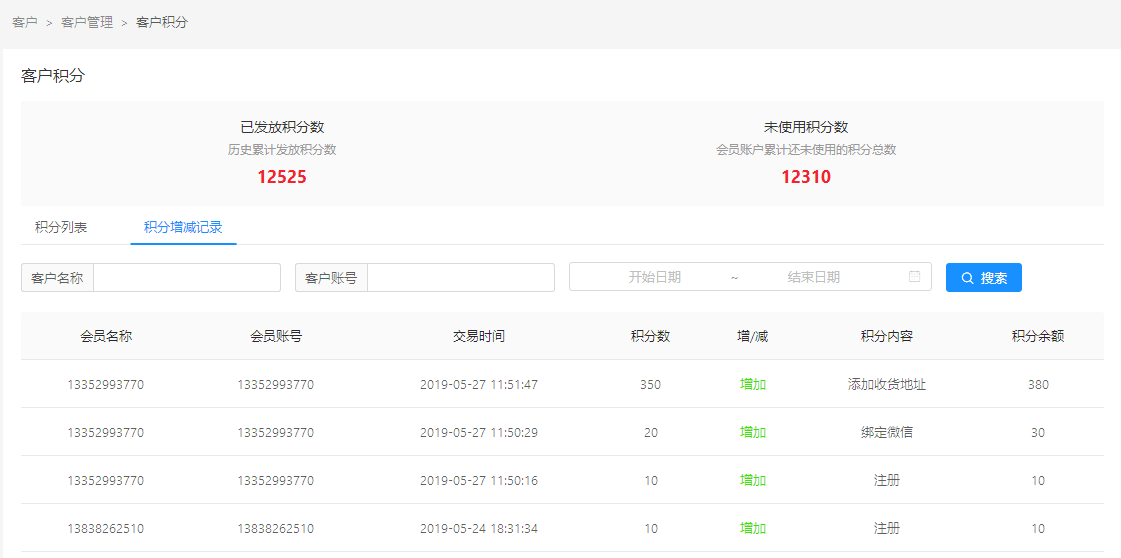Click the 积分内容 column header
Screen dimensions: 1121x558
coord(887,336)
